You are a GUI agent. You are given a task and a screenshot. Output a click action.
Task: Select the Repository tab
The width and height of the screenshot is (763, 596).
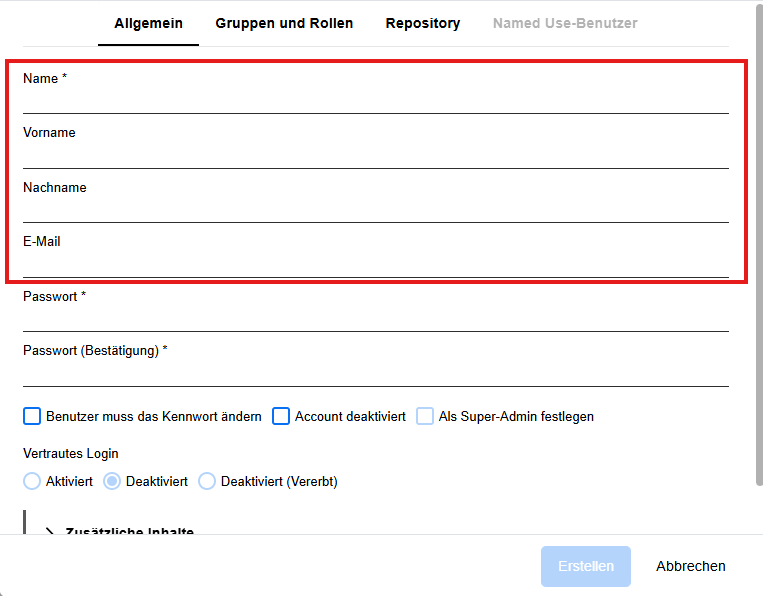pyautogui.click(x=422, y=23)
